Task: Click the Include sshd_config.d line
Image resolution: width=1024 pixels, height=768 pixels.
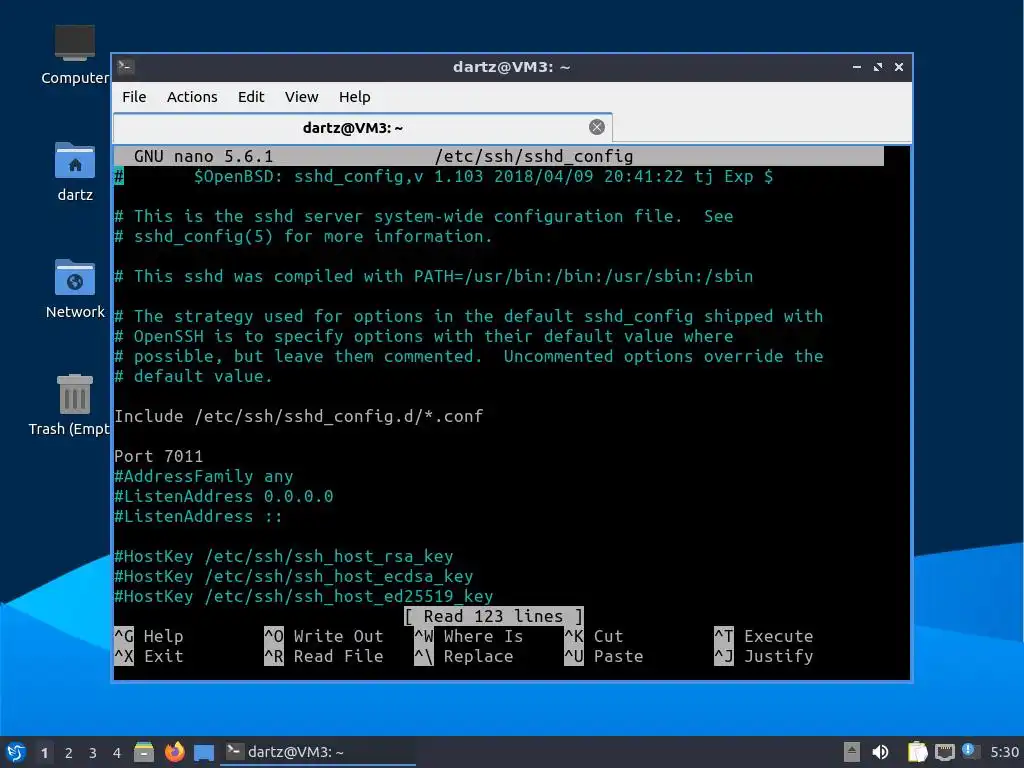Action: [299, 416]
